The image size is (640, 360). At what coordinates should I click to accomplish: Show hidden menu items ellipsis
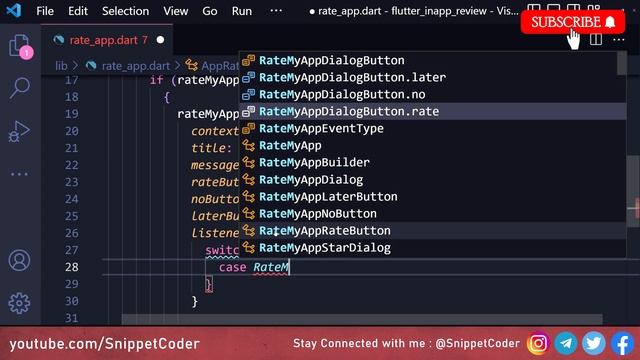276,11
